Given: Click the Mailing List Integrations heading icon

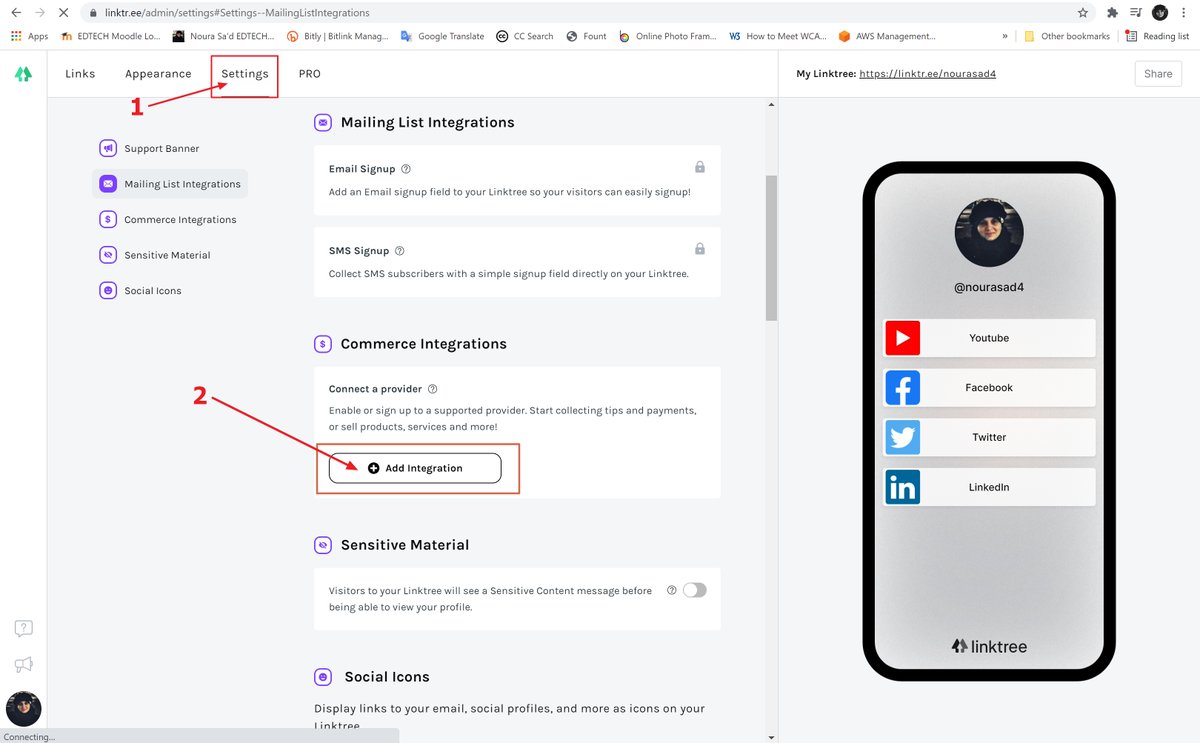Looking at the screenshot, I should tap(323, 123).
